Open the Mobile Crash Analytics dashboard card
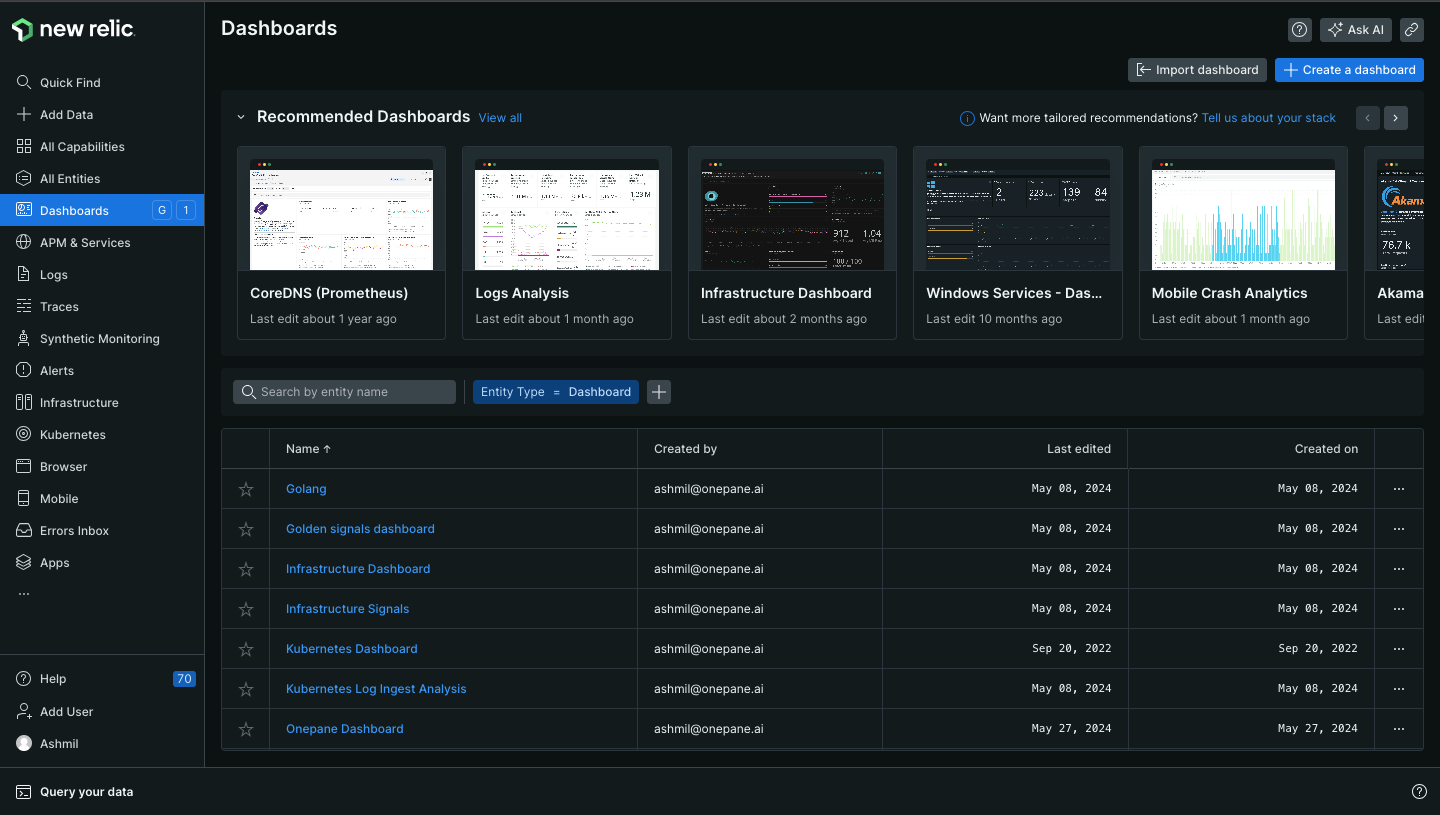The height and width of the screenshot is (815, 1440). click(1243, 243)
